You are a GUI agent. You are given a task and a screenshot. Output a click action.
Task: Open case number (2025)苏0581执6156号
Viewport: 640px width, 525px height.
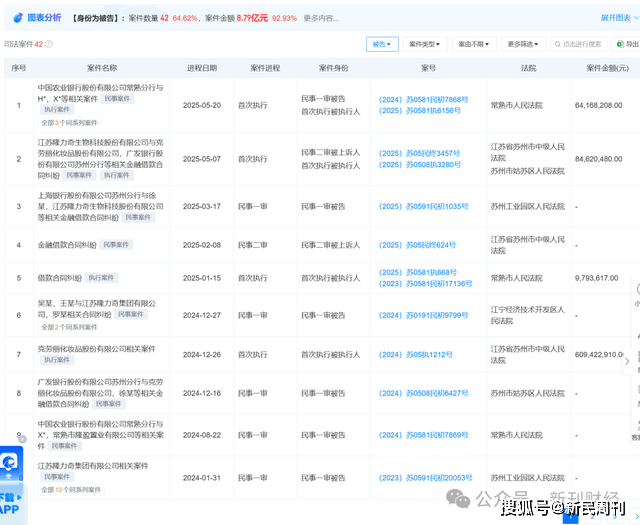pyautogui.click(x=420, y=111)
